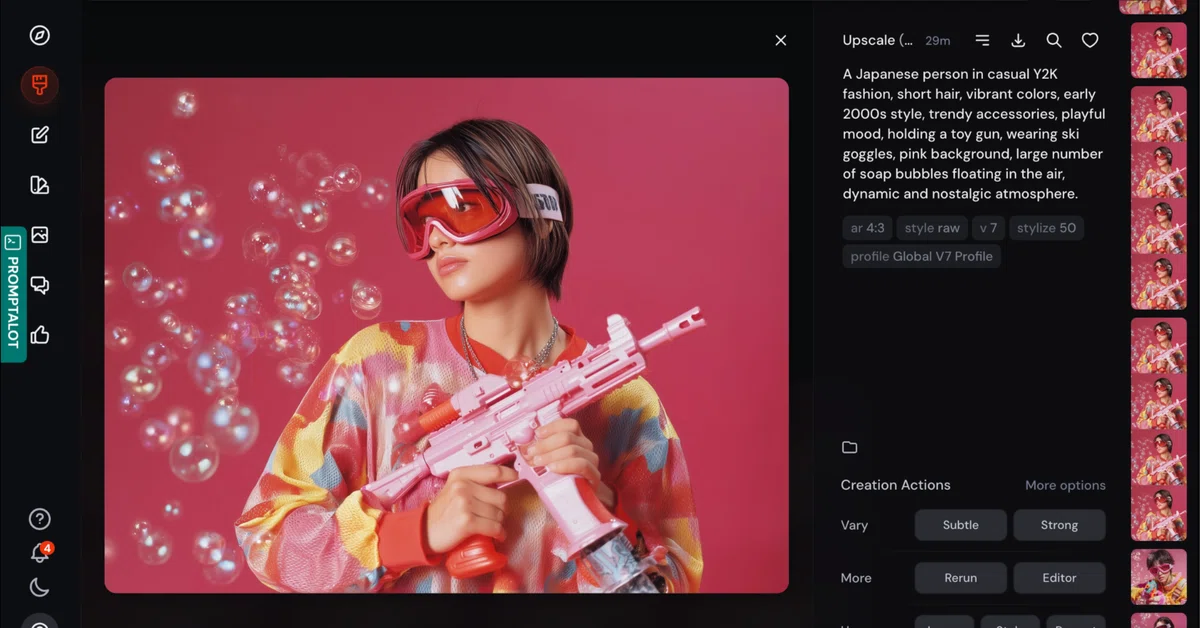Click the Rerun button

[x=960, y=578]
